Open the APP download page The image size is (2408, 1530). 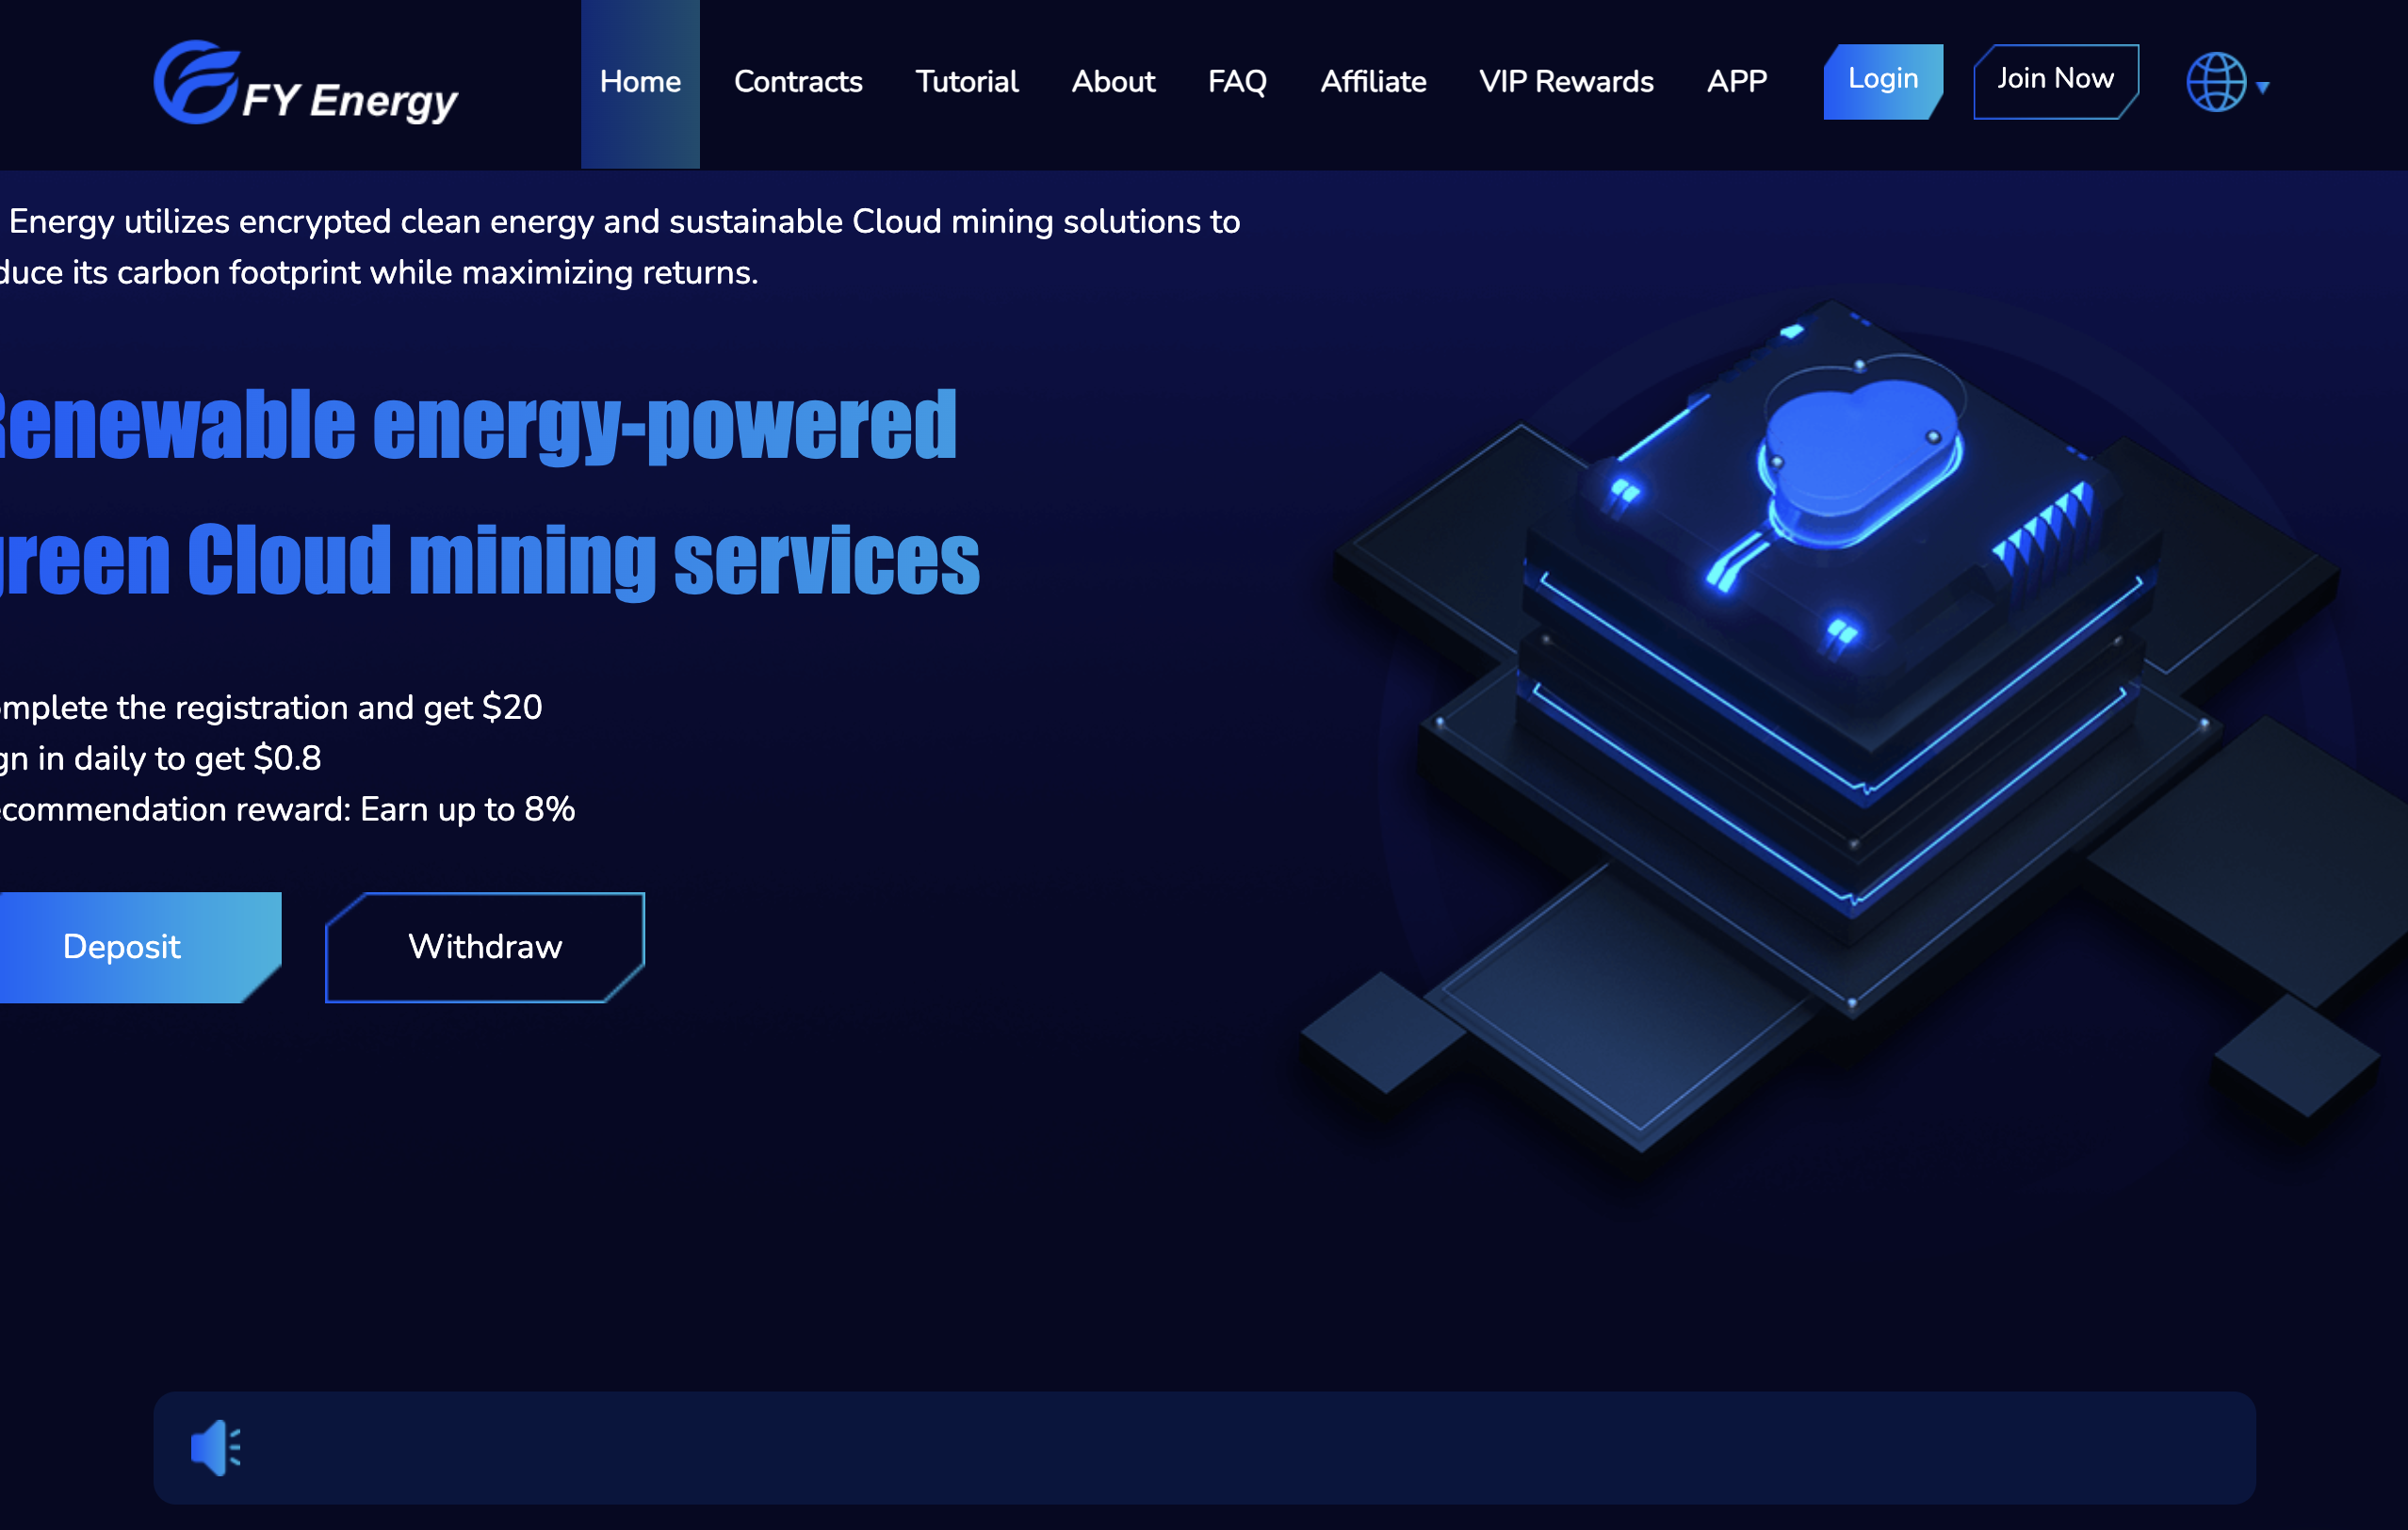click(x=1737, y=82)
